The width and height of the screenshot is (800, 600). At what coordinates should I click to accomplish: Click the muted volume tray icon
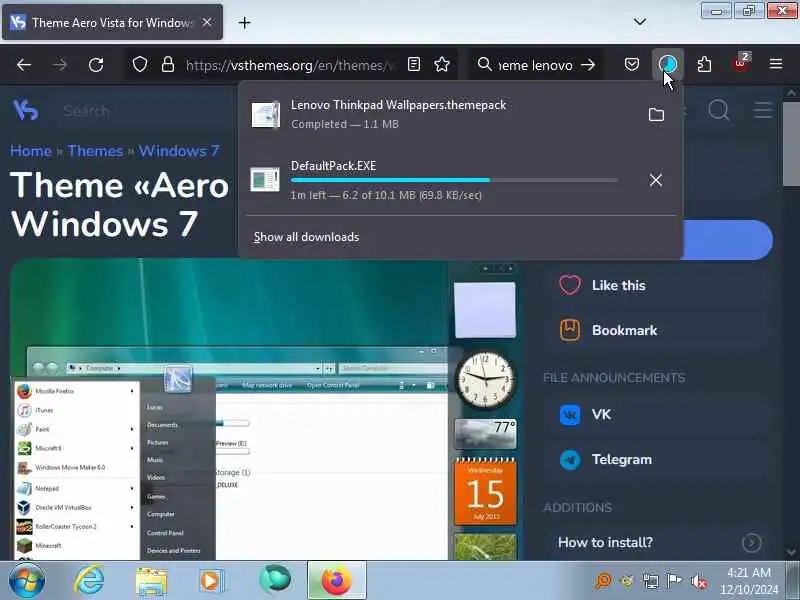click(x=698, y=581)
